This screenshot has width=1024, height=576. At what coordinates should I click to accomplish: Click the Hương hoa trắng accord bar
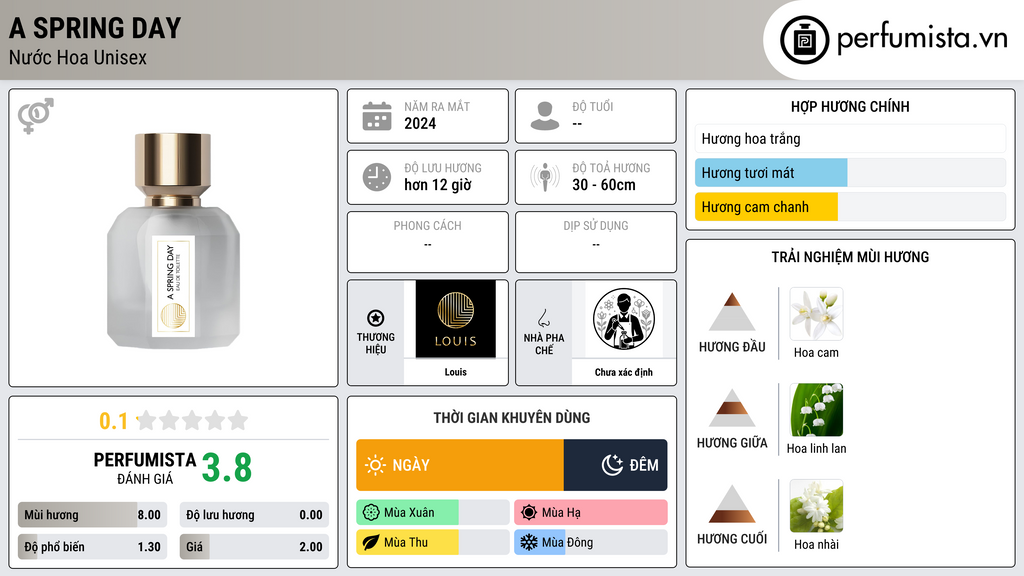pos(850,138)
